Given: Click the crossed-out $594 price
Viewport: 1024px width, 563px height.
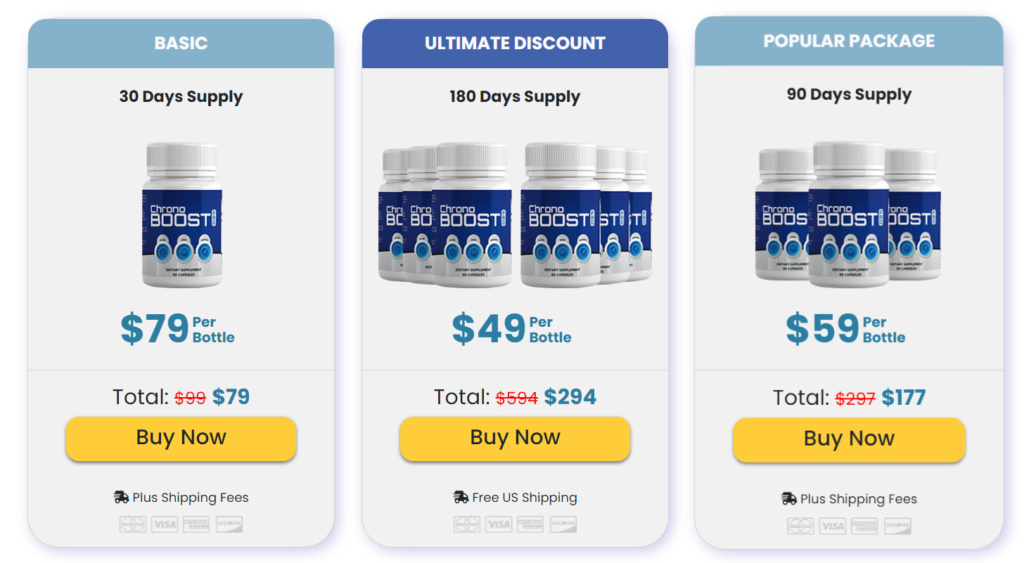Looking at the screenshot, I should pos(516,398).
